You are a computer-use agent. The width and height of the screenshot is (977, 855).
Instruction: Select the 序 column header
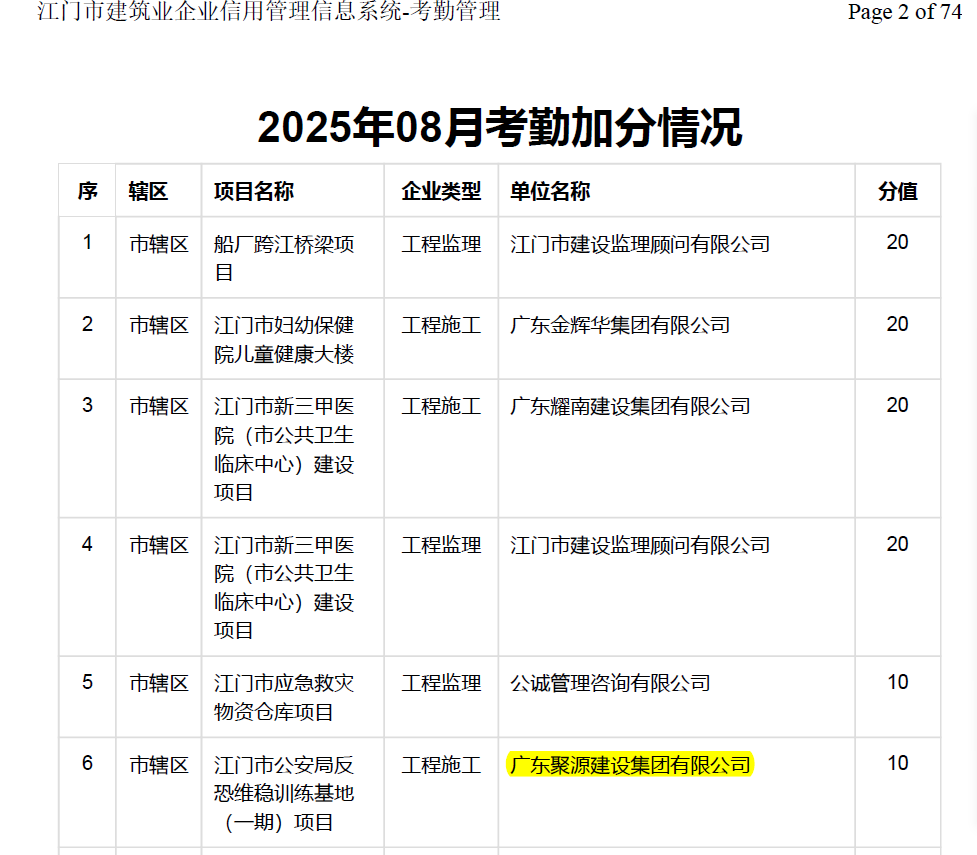coord(87,191)
